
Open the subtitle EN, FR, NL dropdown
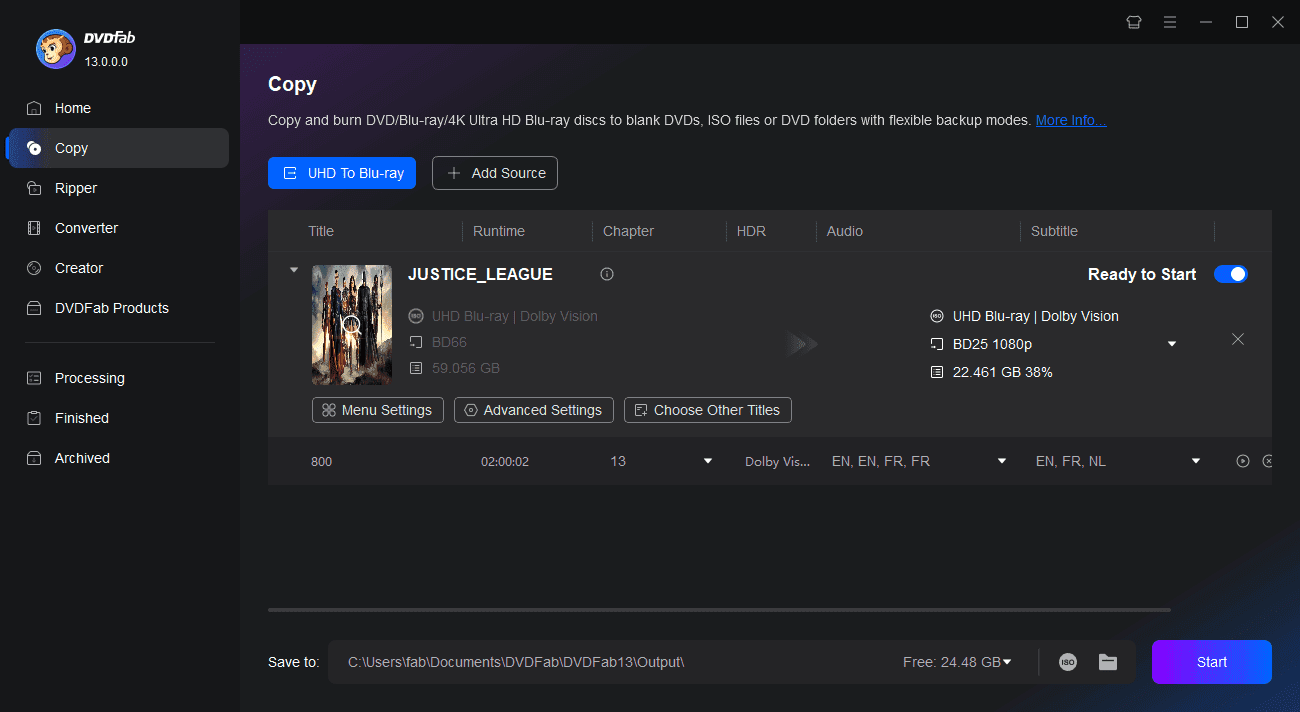(x=1196, y=461)
